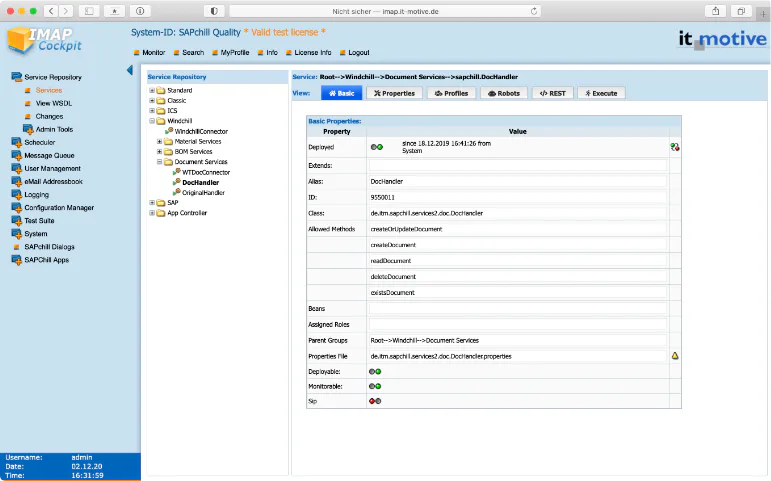Collapse the Windchill folder
The width and height of the screenshot is (771, 481).
[152, 121]
